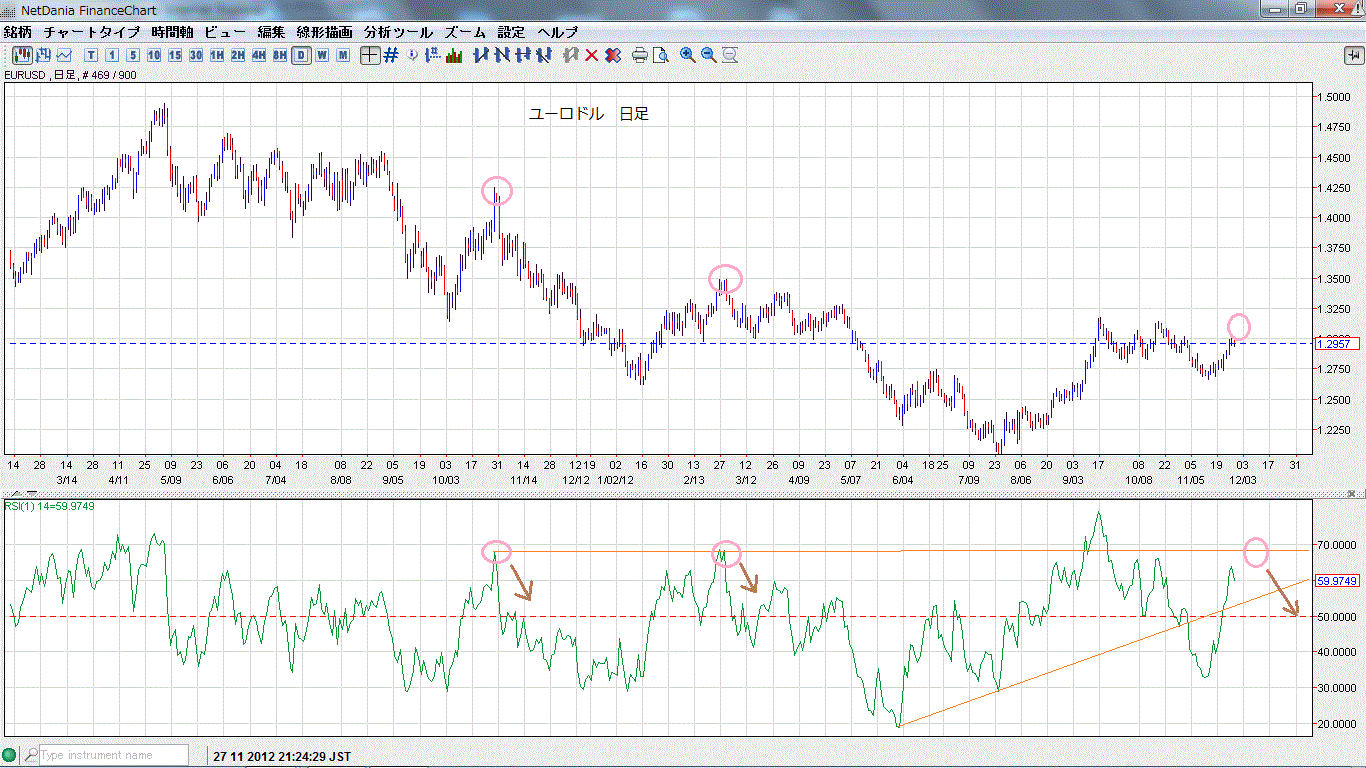Switch to tick (T) timeframe
Screen dimensions: 1366x768
click(92, 55)
